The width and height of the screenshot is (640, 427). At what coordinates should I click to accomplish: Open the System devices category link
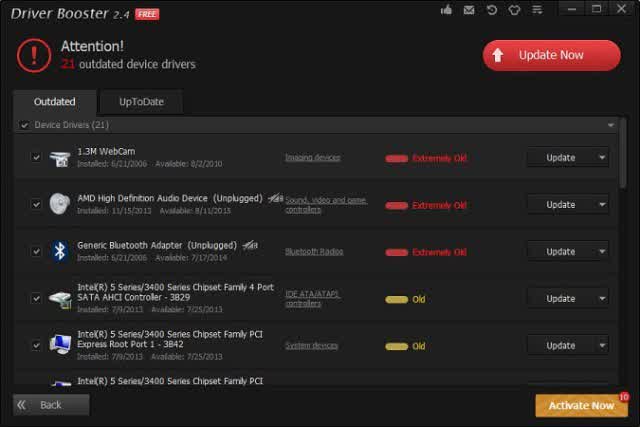311,346
